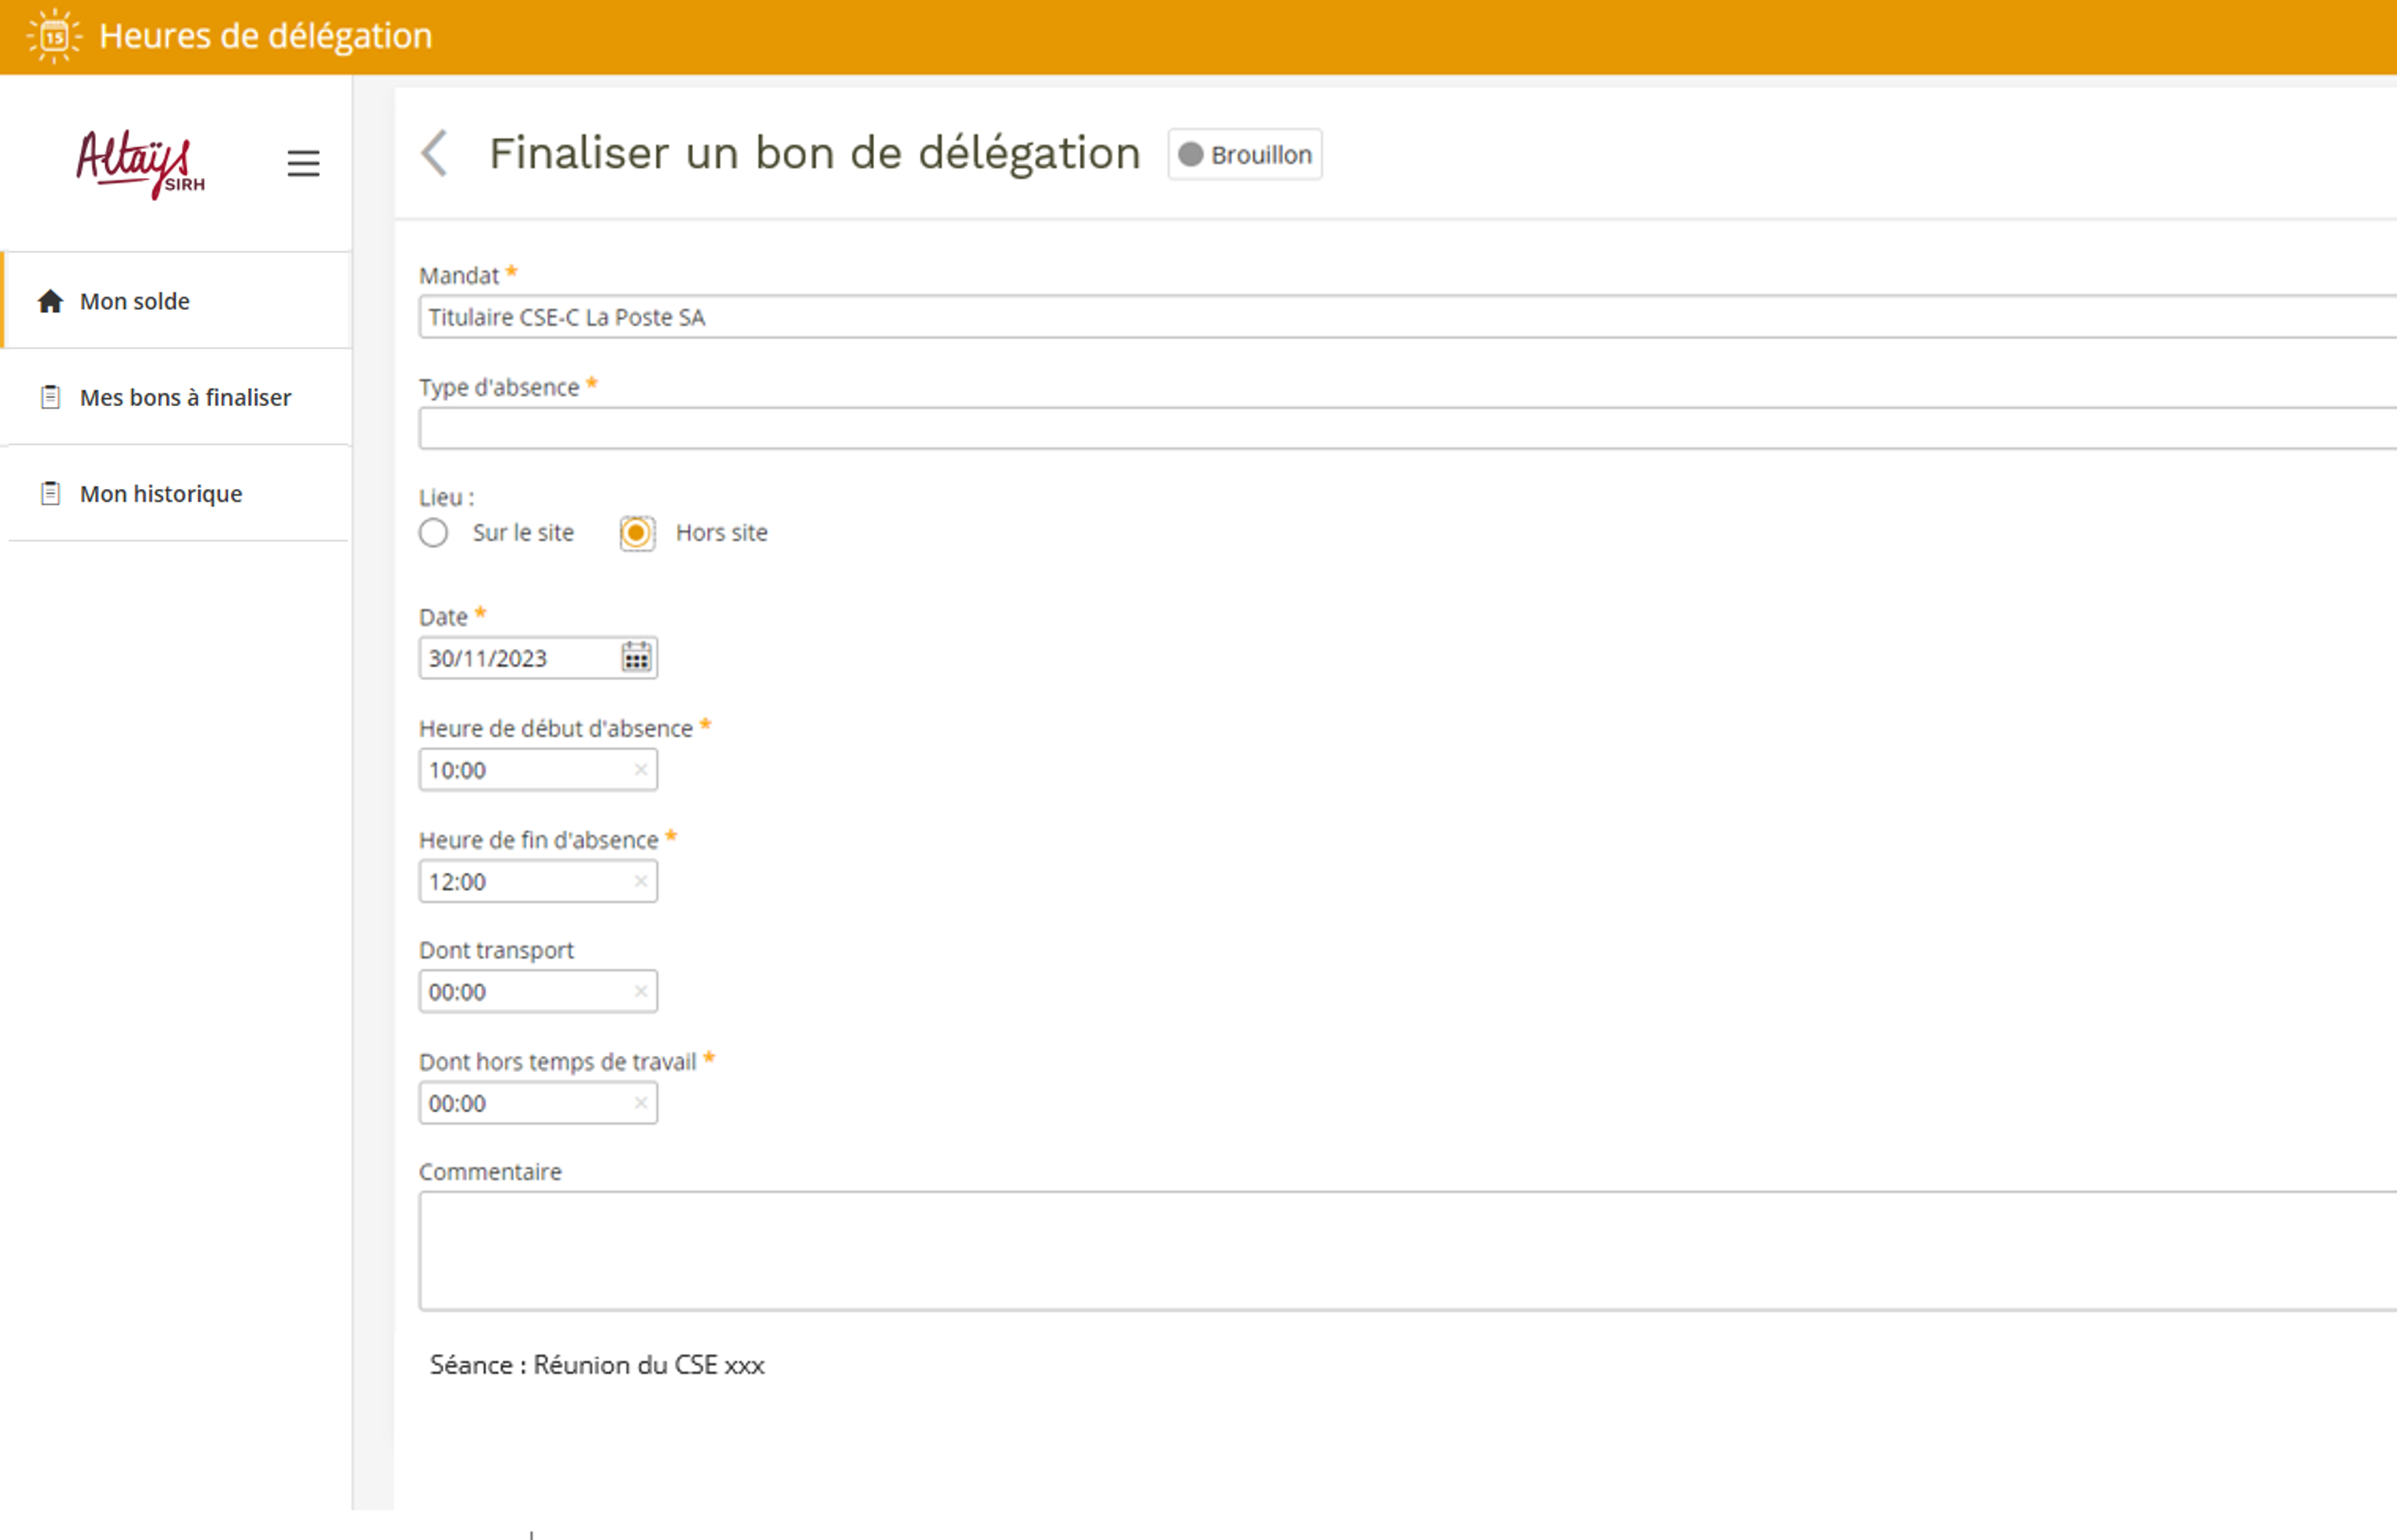This screenshot has width=2397, height=1540.
Task: Select the Hors site radio button
Action: pyautogui.click(x=636, y=533)
